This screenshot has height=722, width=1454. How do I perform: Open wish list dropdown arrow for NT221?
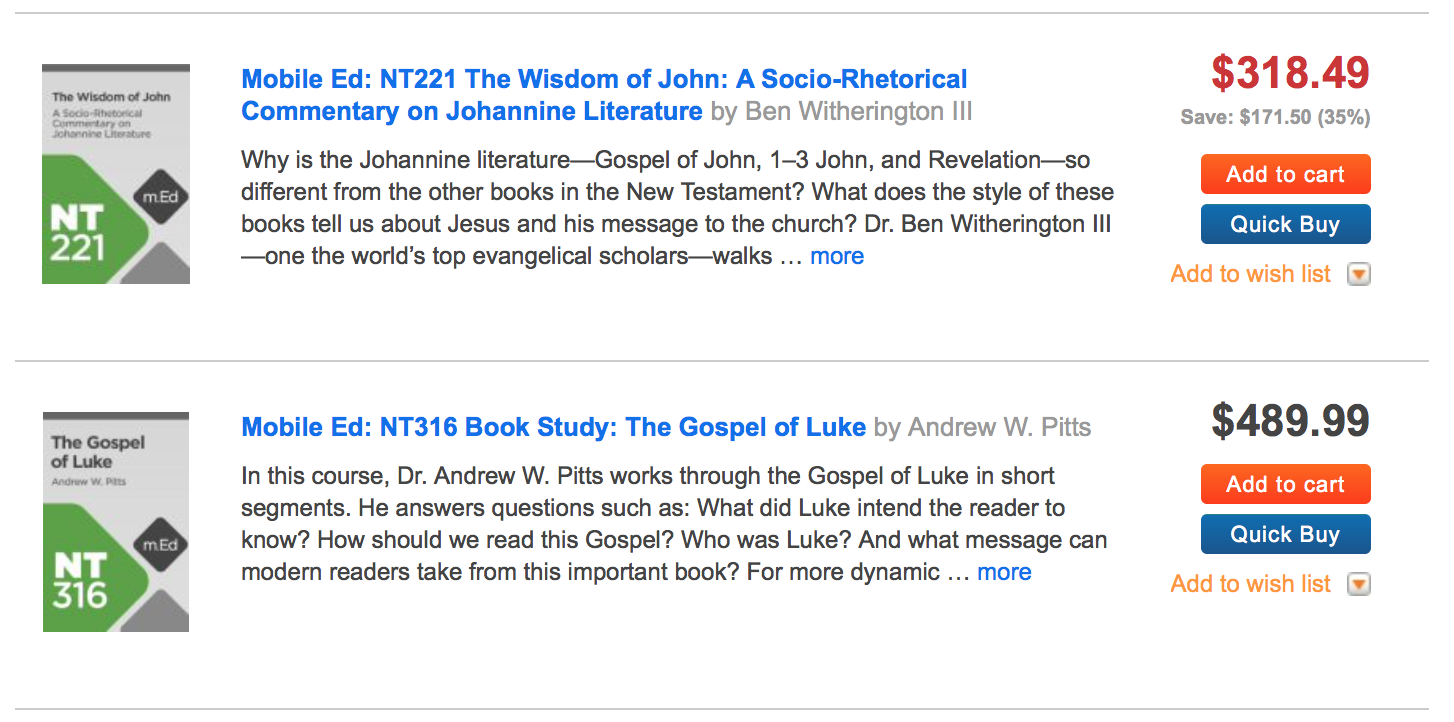(1358, 274)
